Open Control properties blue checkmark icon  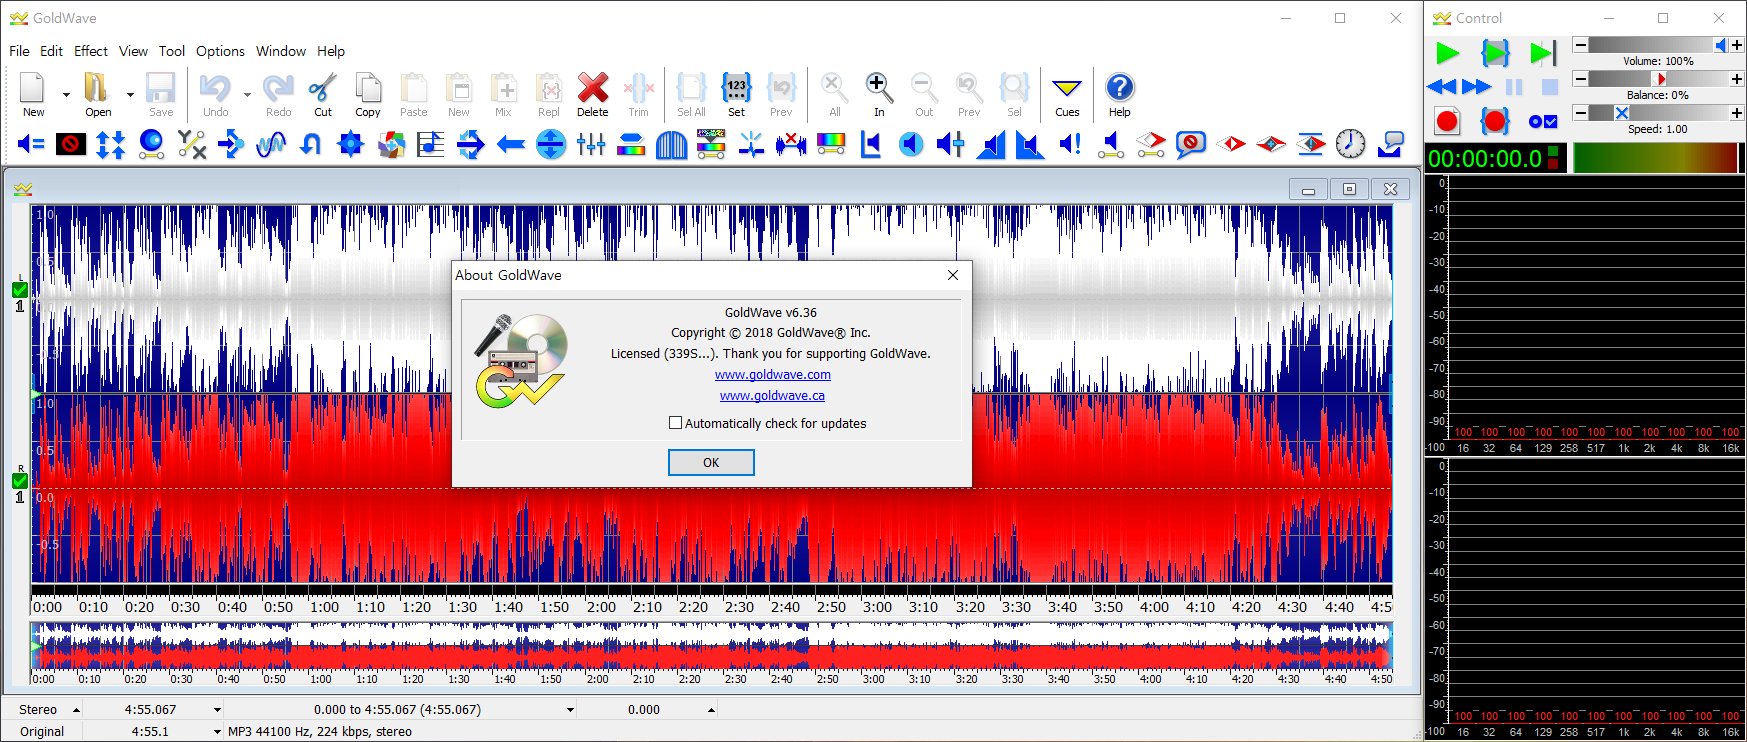click(x=1543, y=121)
